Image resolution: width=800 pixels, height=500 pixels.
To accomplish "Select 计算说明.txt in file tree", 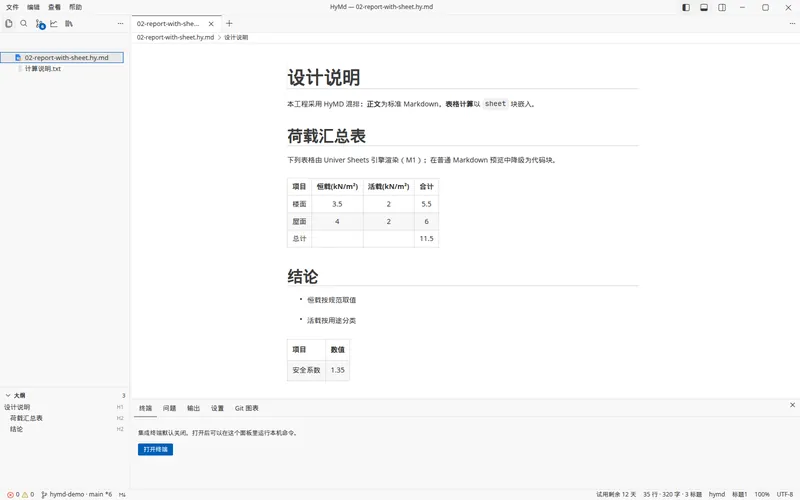I will [x=43, y=68].
